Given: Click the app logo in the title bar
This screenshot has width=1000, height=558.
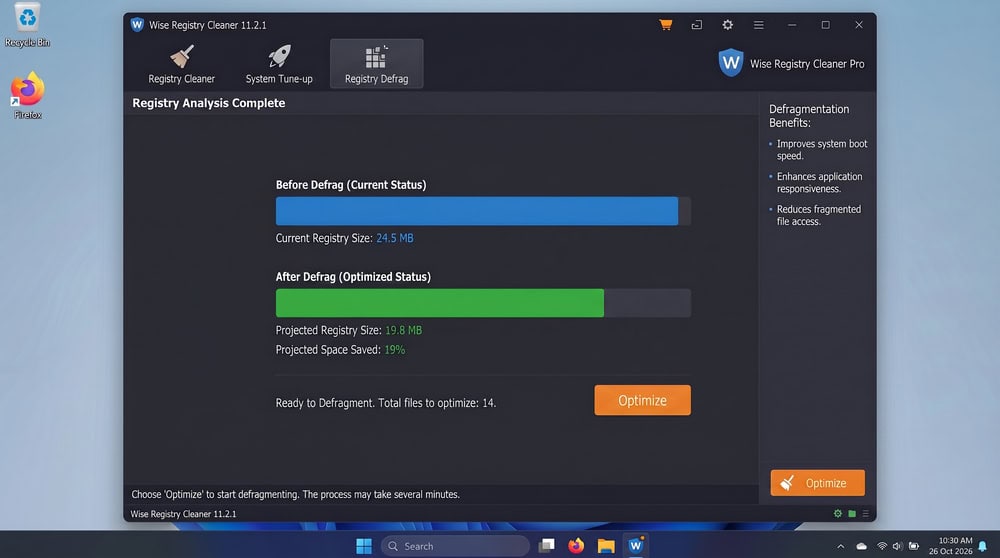Looking at the screenshot, I should point(137,25).
